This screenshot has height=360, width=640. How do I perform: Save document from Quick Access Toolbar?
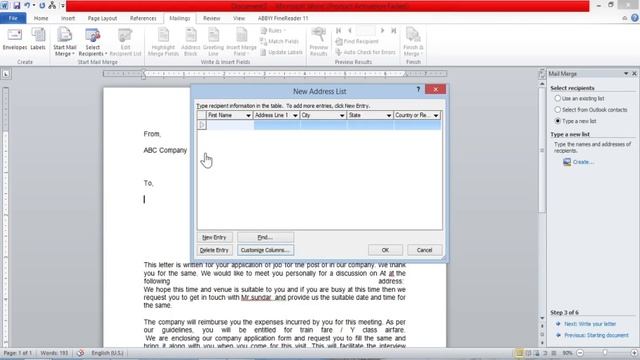tap(17, 6)
